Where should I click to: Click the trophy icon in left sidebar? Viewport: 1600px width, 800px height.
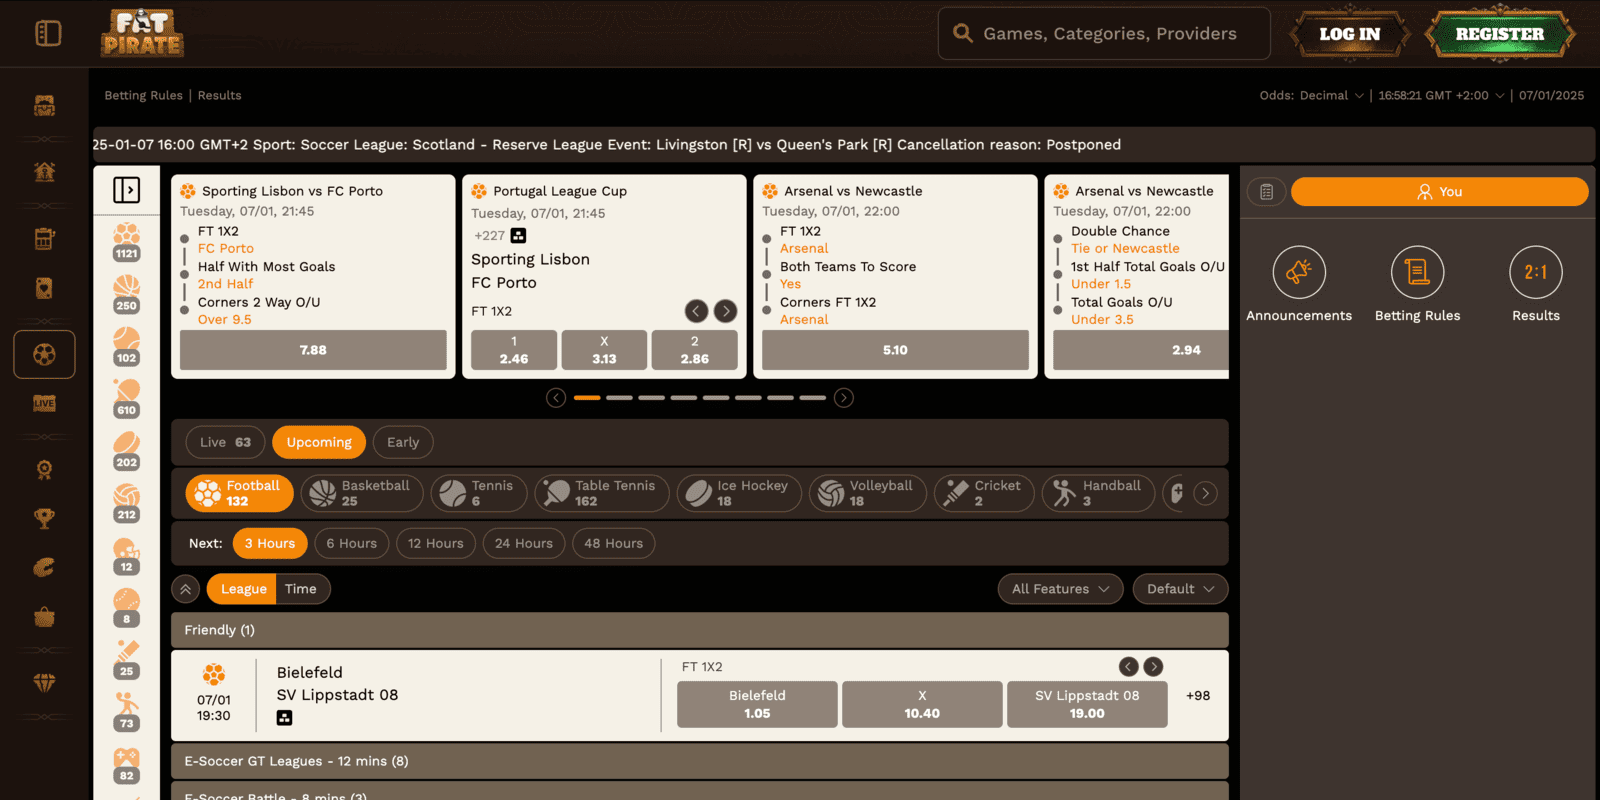pyautogui.click(x=44, y=518)
